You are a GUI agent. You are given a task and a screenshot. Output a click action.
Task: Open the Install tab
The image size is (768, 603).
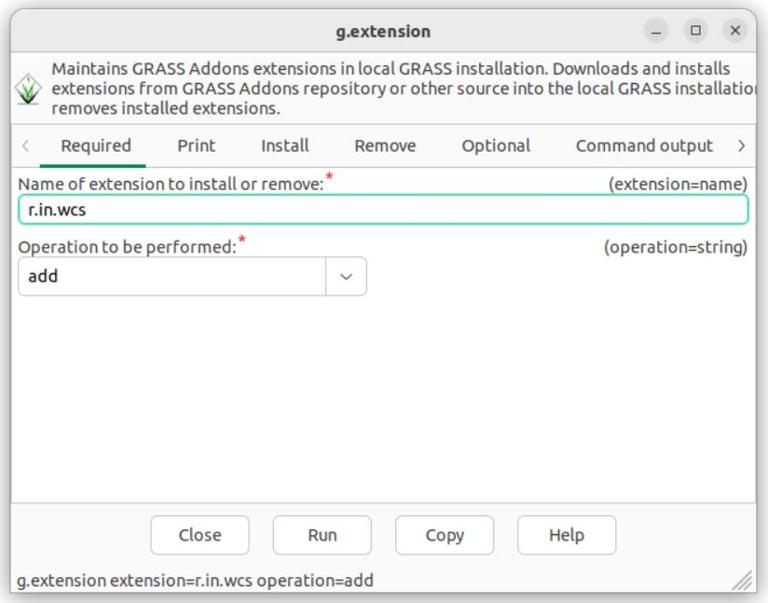tap(285, 145)
